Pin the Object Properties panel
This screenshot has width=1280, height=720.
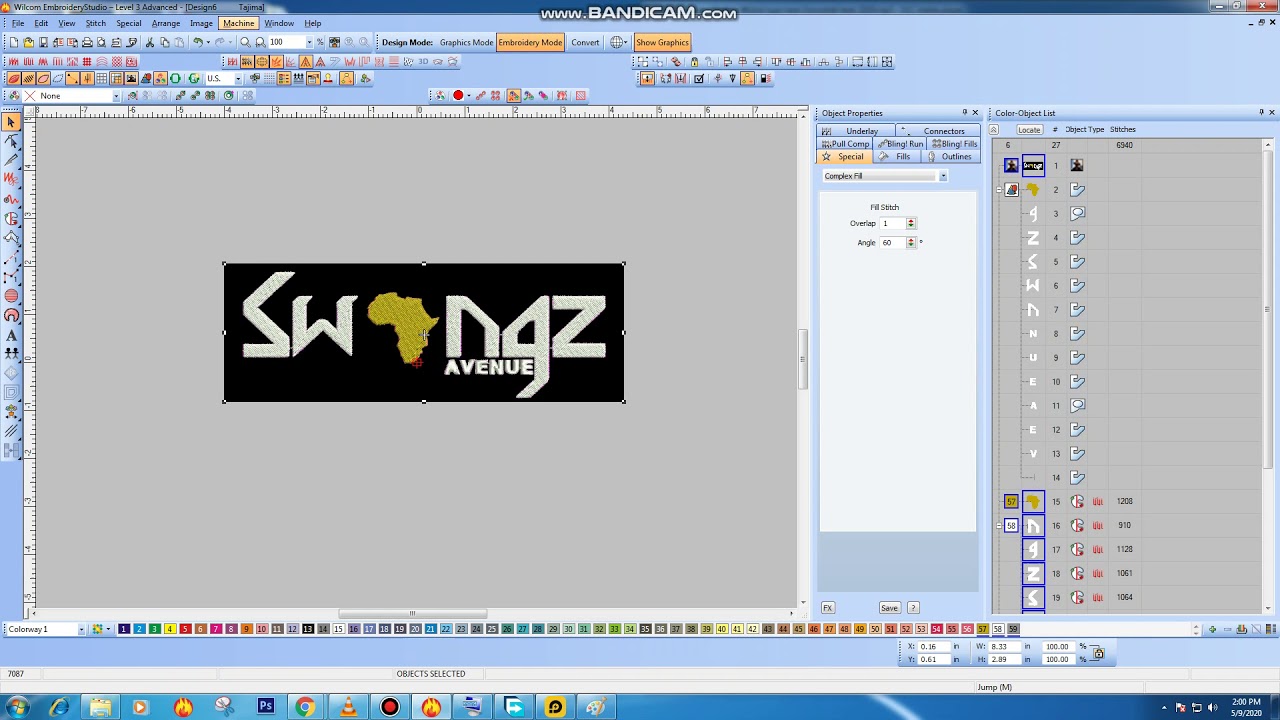964,112
